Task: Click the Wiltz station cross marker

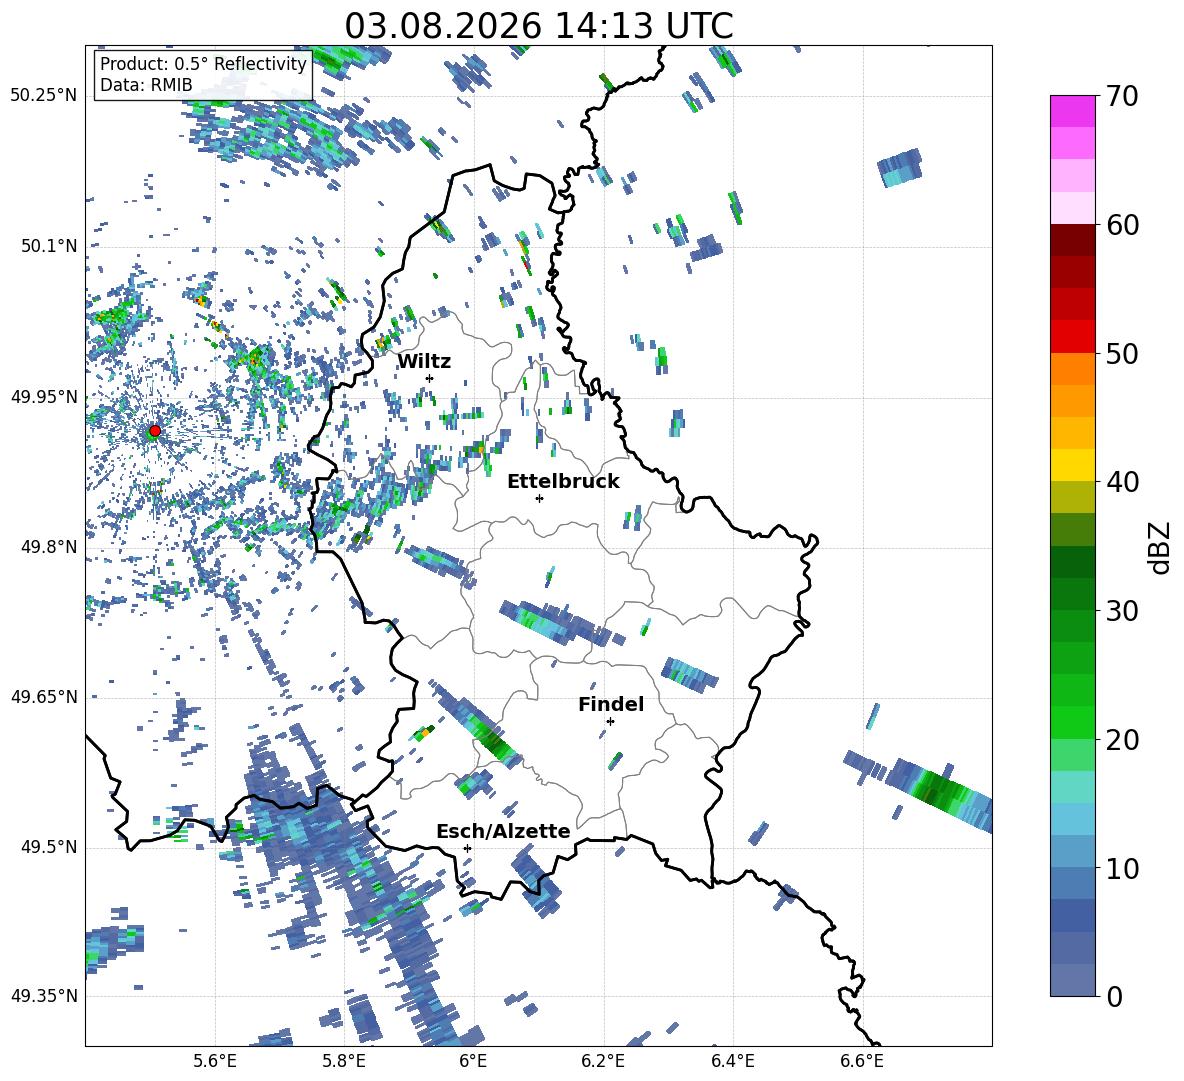Action: [x=430, y=378]
